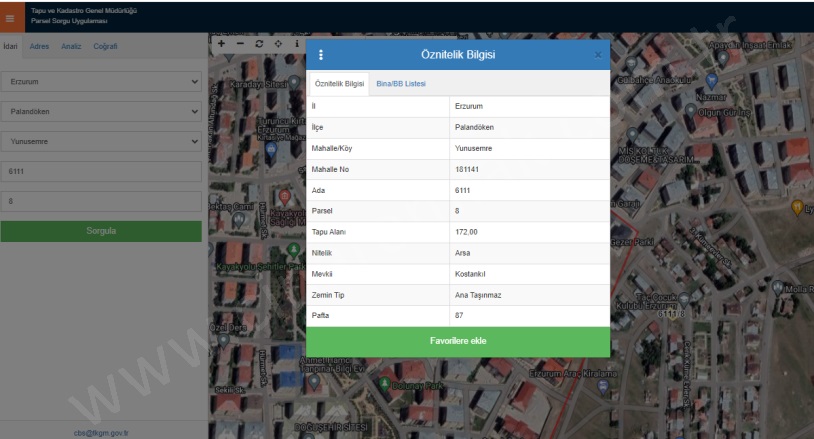
Task: Expand the Yunusemre neighborhood dropdown
Action: [101, 142]
